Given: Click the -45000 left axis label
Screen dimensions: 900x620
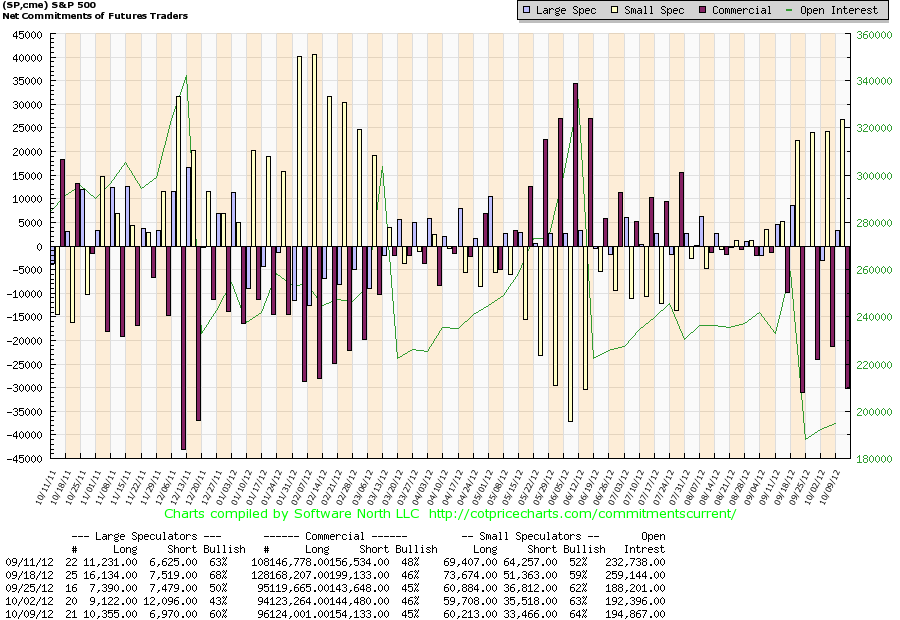Looking at the screenshot, I should [25, 459].
